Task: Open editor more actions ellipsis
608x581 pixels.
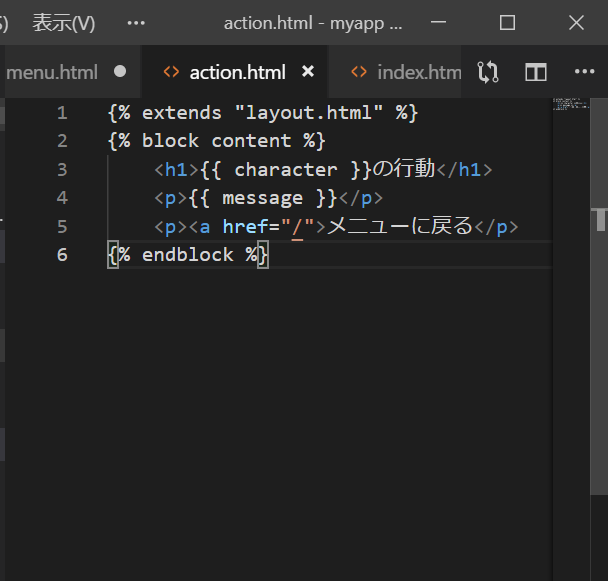Action: pyautogui.click(x=585, y=72)
